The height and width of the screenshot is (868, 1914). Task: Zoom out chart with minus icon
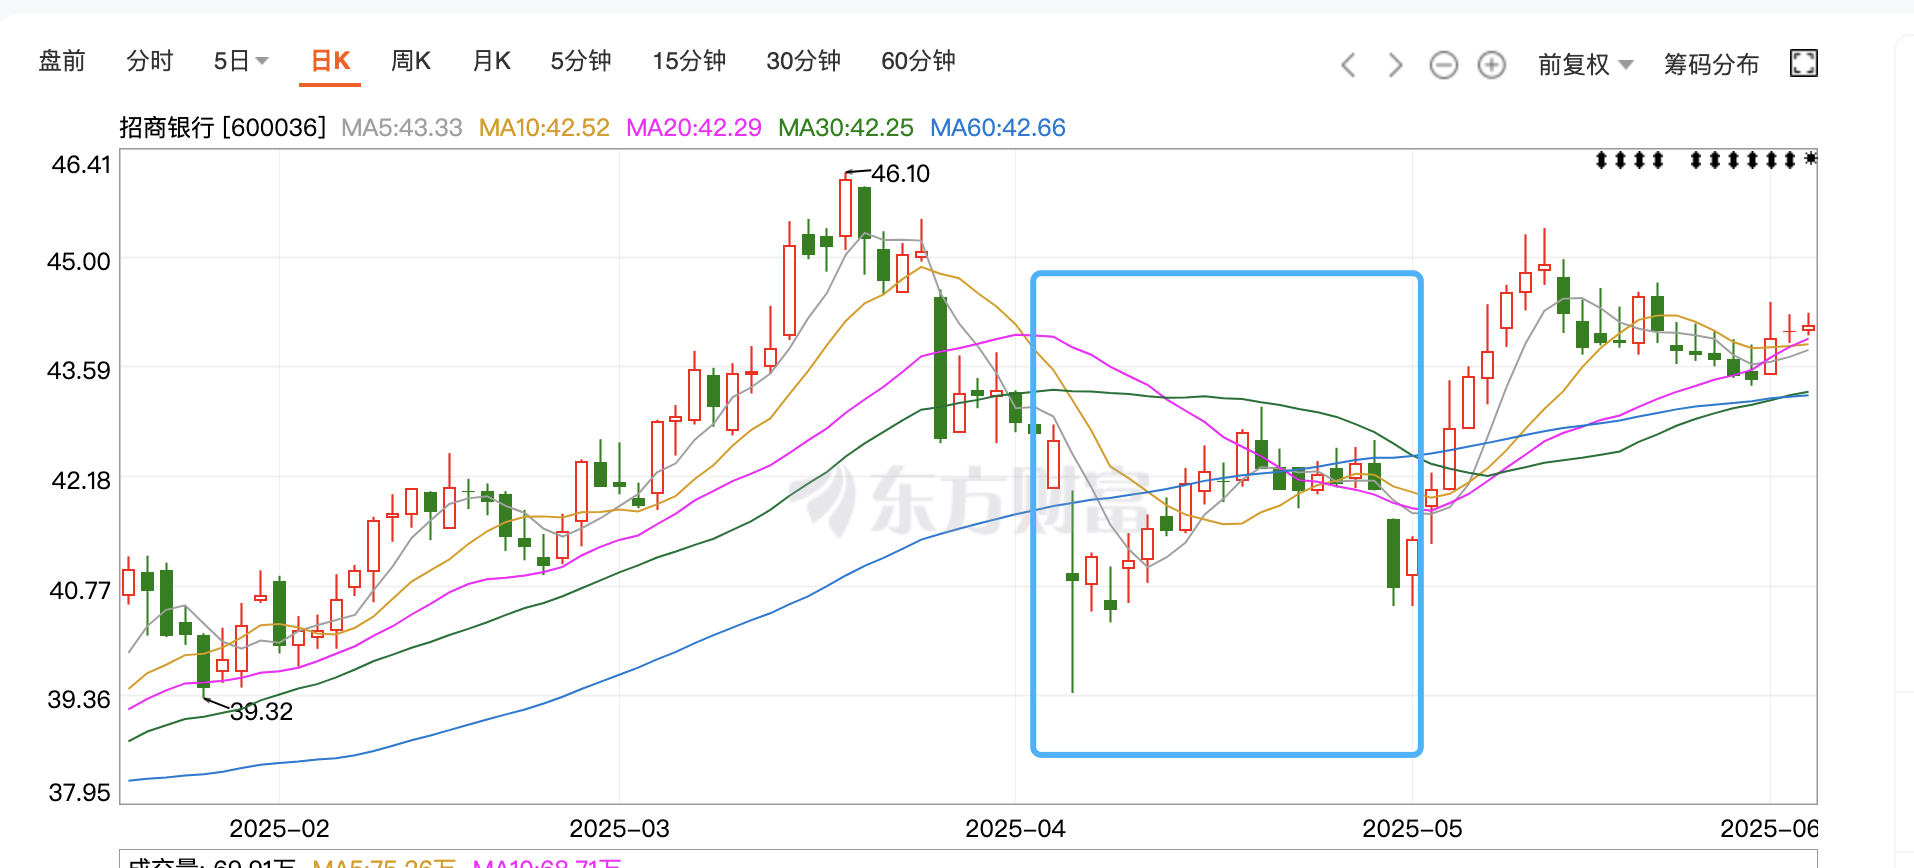click(x=1443, y=65)
